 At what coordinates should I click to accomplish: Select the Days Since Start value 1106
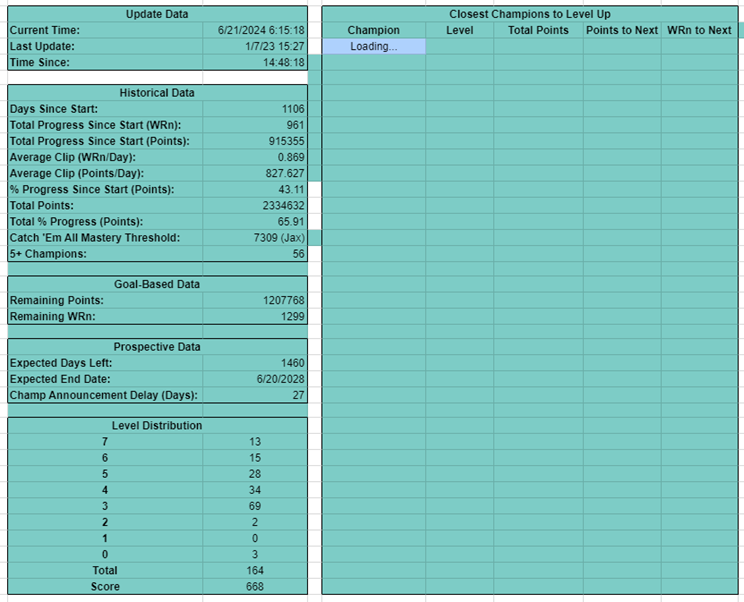[255, 109]
